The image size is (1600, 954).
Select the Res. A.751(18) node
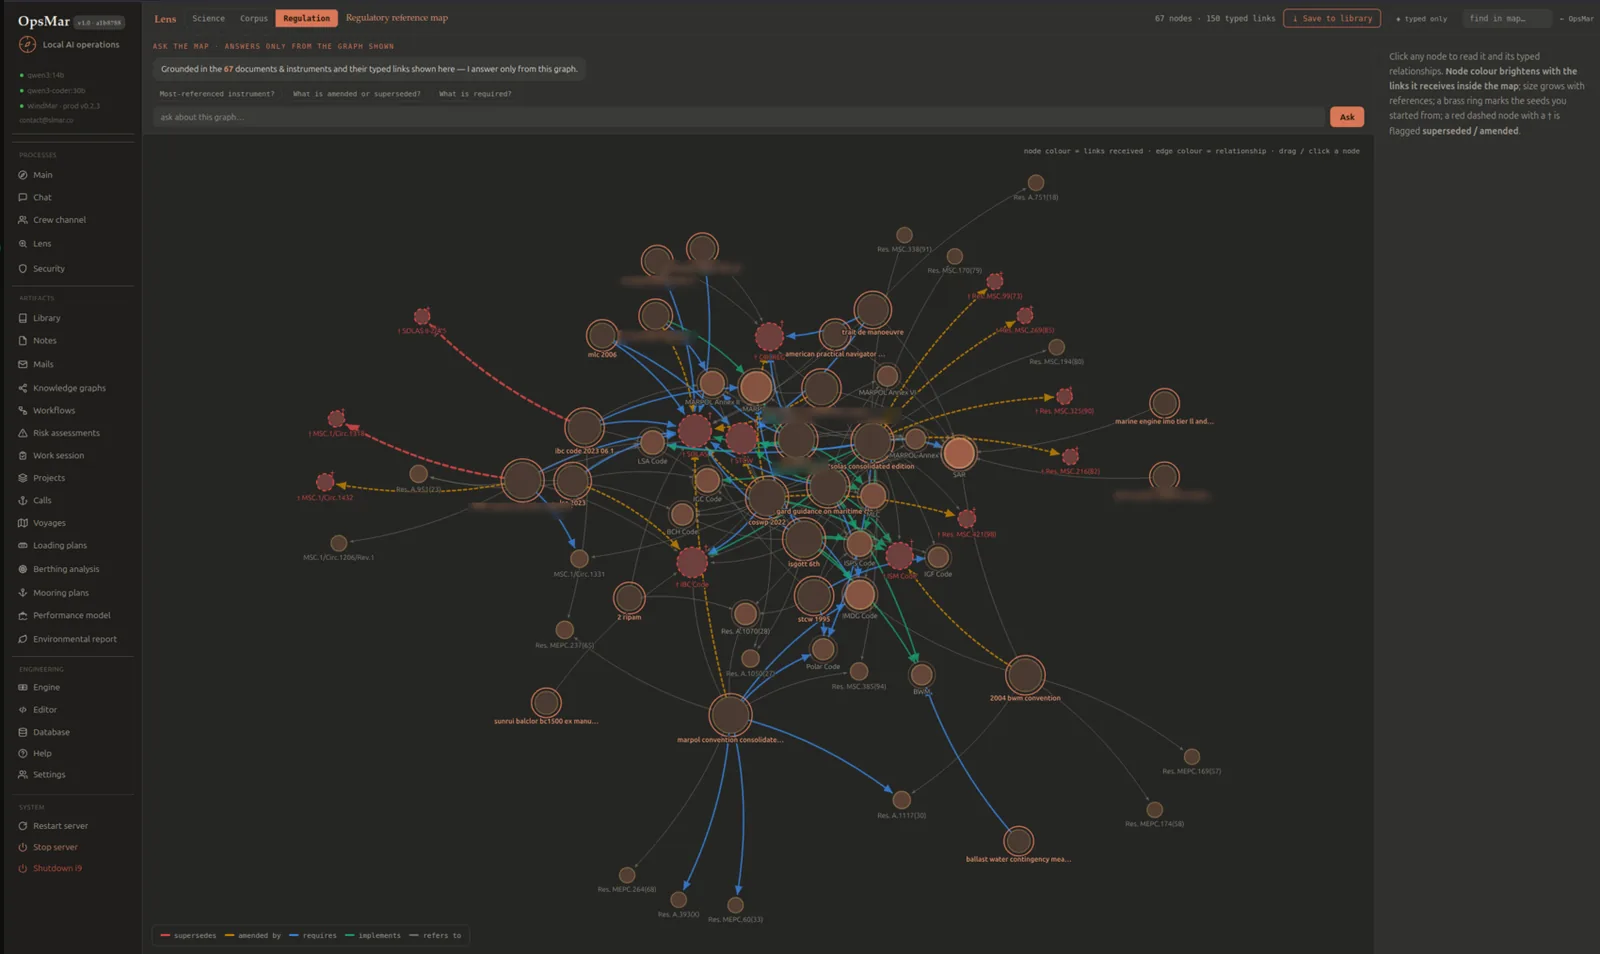(1036, 183)
